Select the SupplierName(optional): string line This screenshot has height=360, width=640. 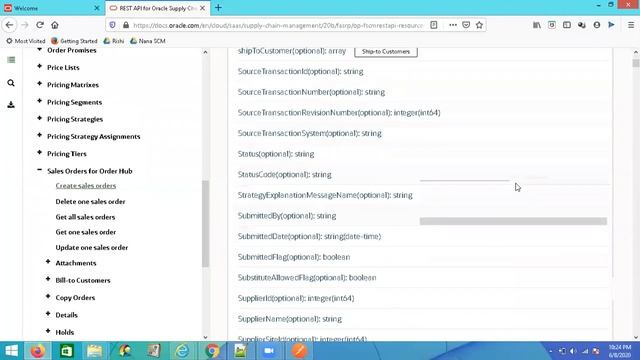(290, 319)
